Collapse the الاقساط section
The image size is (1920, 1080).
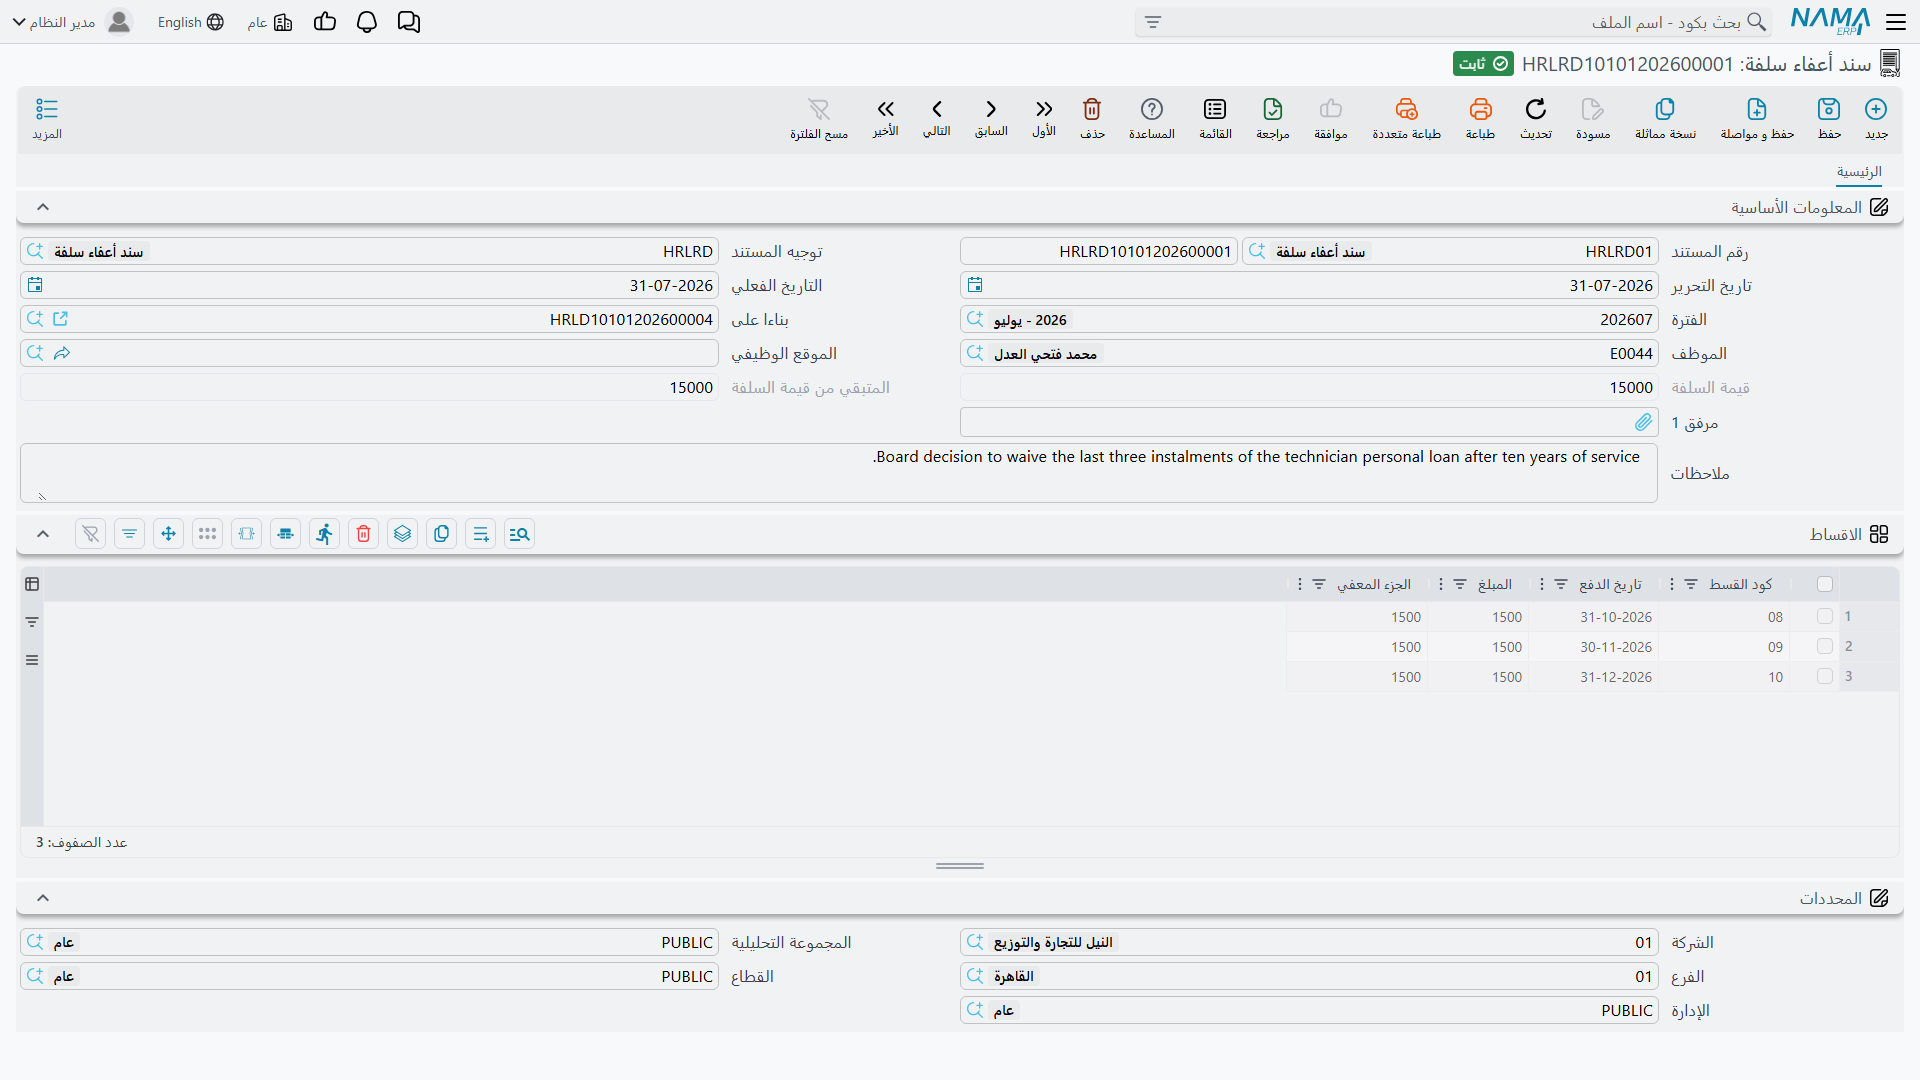[43, 534]
